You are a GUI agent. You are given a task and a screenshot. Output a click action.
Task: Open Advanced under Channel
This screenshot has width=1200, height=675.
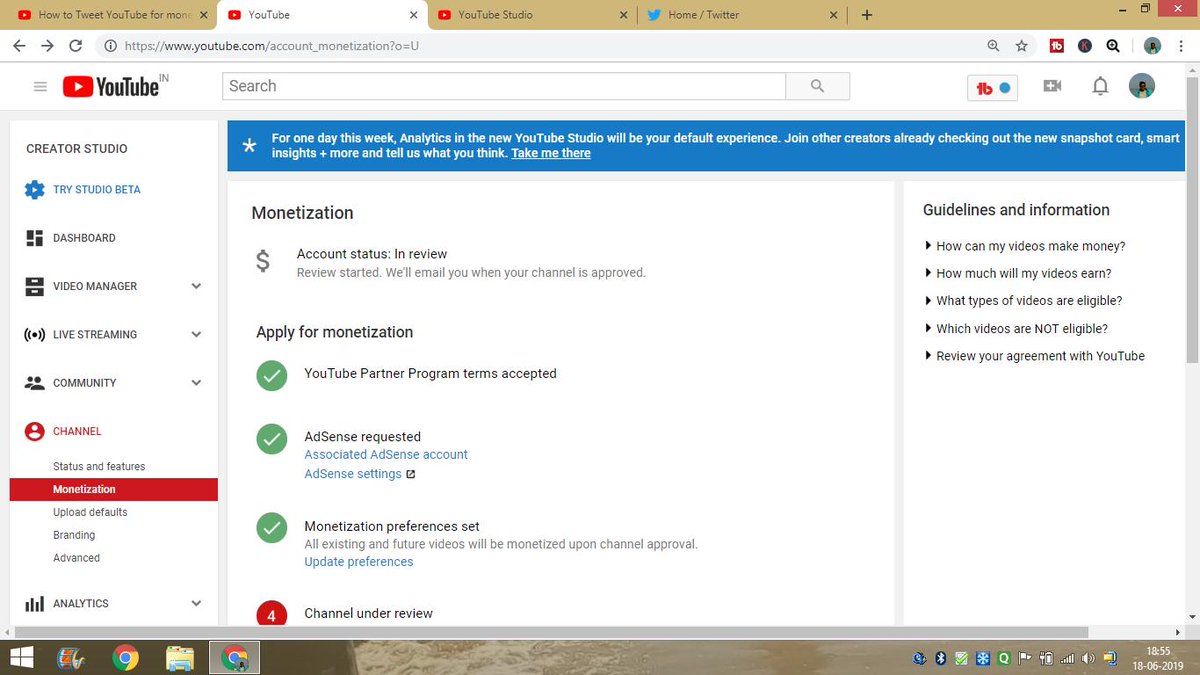[76, 558]
